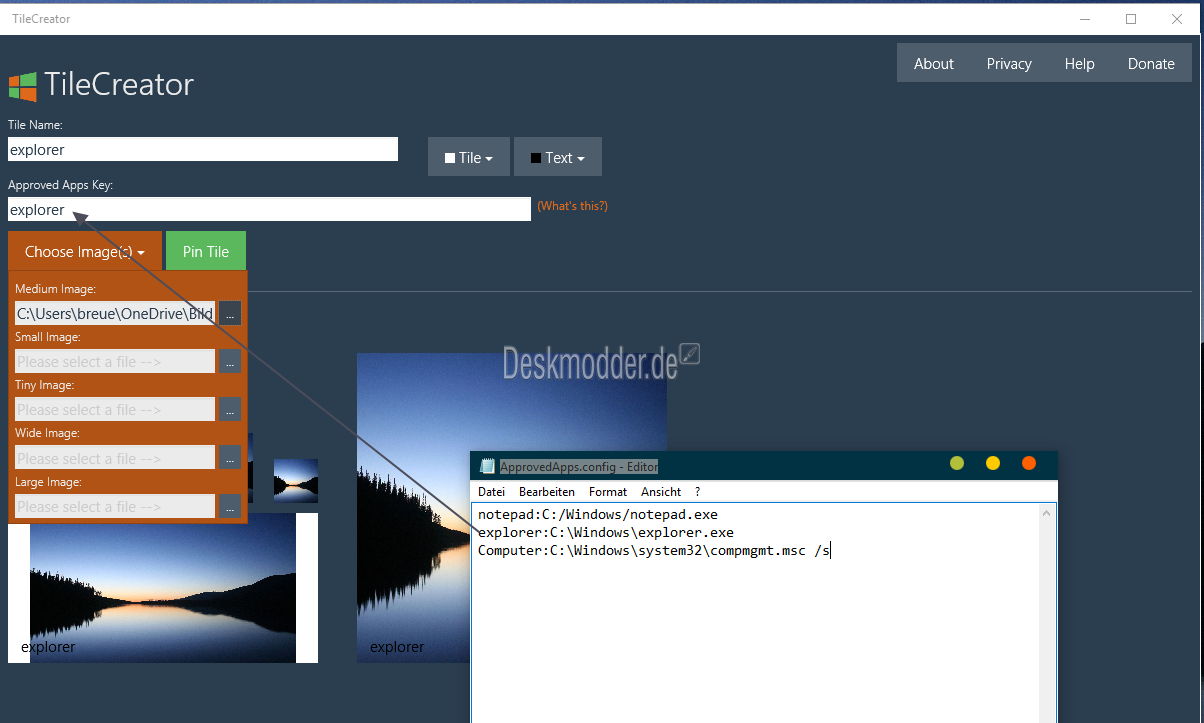The width and height of the screenshot is (1204, 723).
Task: Minimize the TileCreator window
Action: [1085, 18]
